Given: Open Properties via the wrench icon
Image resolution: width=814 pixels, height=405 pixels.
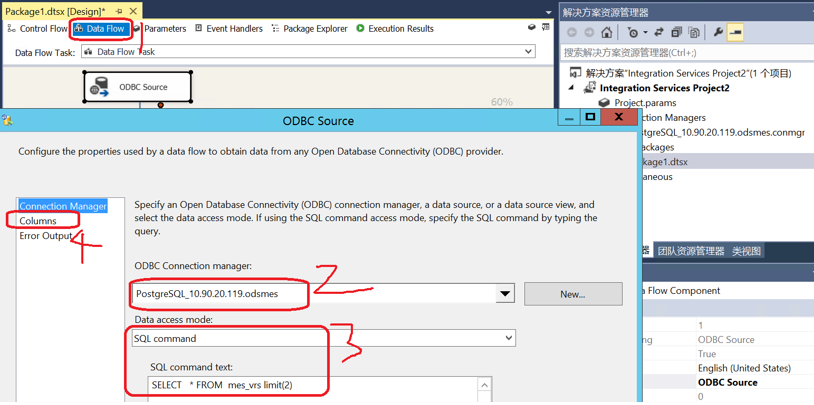Looking at the screenshot, I should (718, 32).
